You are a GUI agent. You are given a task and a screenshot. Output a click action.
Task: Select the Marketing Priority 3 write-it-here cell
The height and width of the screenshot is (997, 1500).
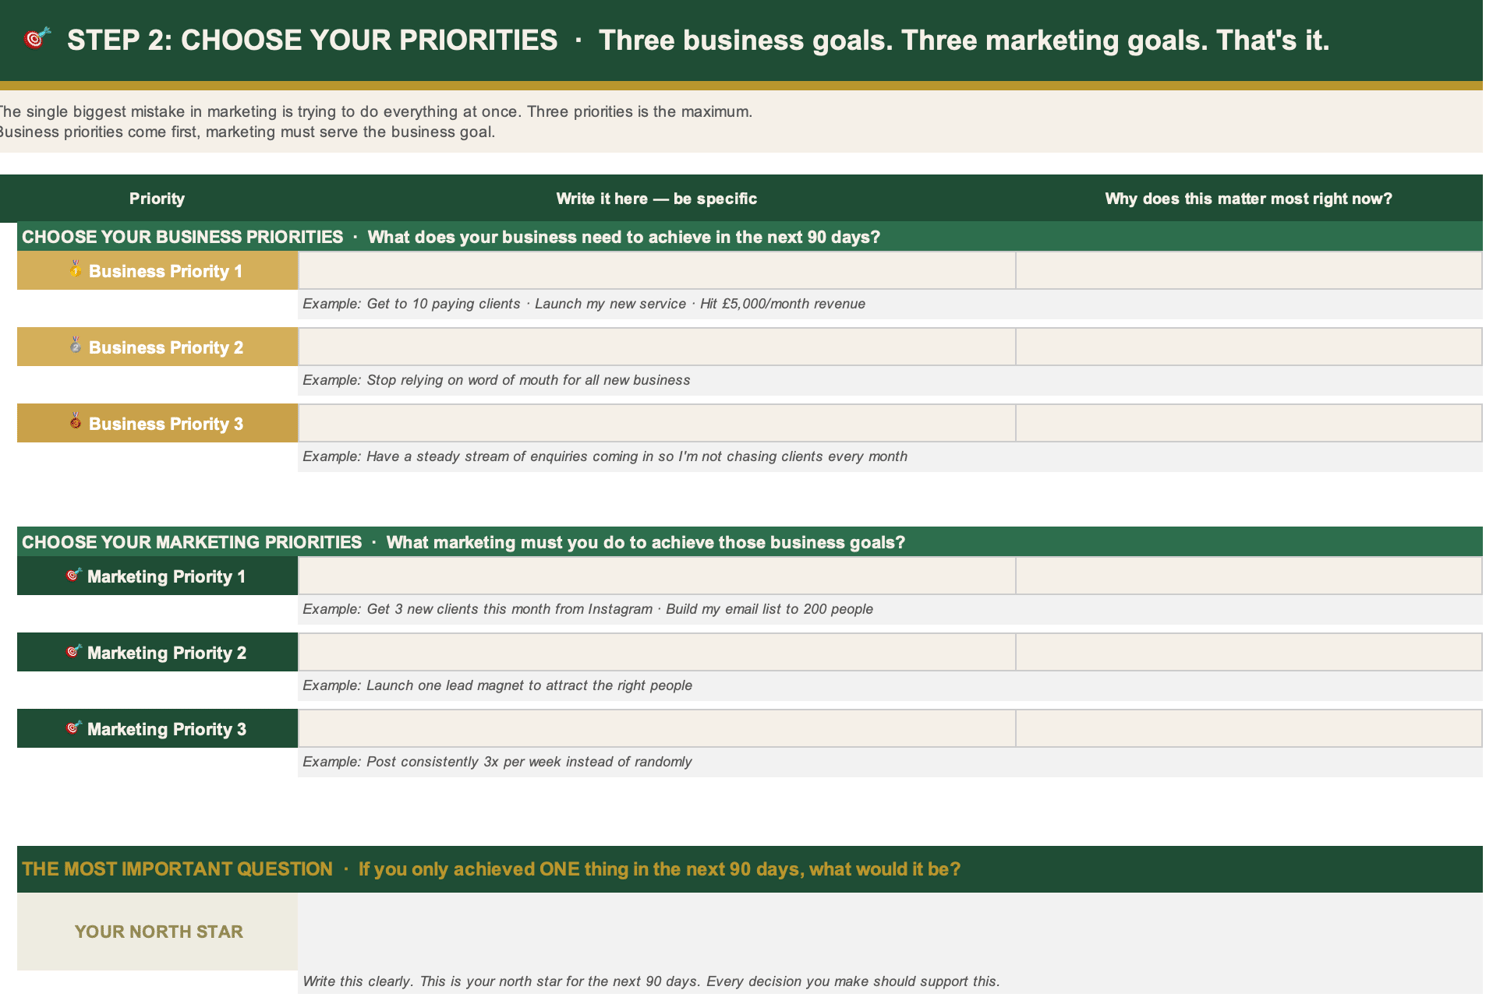657,728
